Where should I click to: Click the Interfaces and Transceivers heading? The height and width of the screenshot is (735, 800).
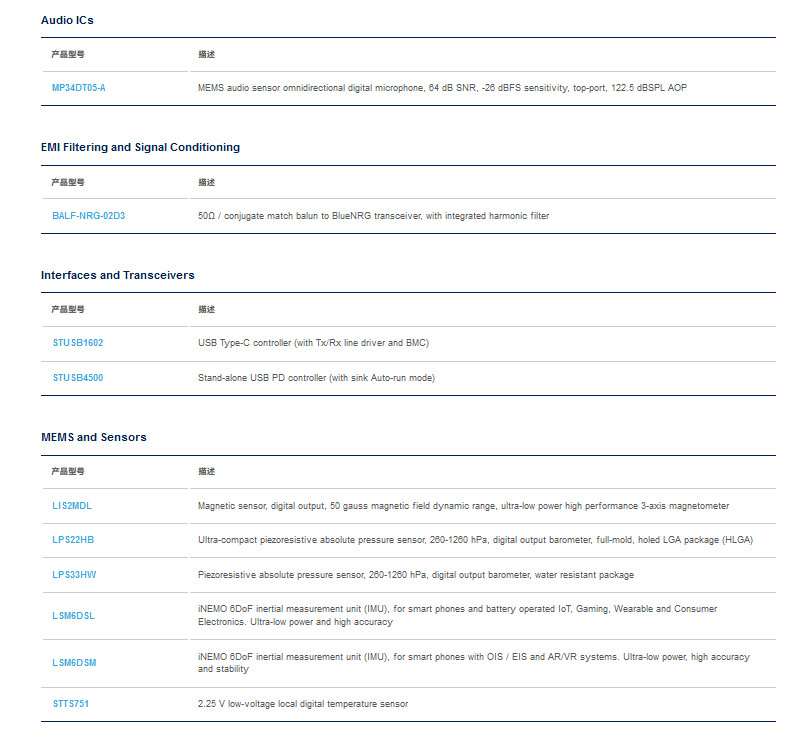pos(118,275)
